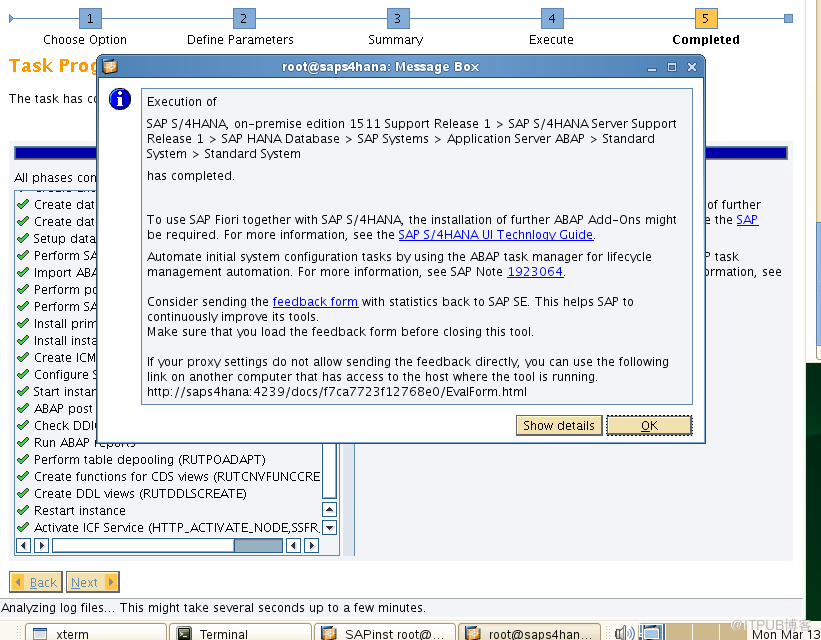Click the green check beside ABAP post
821x640 pixels.
pyautogui.click(x=23, y=408)
